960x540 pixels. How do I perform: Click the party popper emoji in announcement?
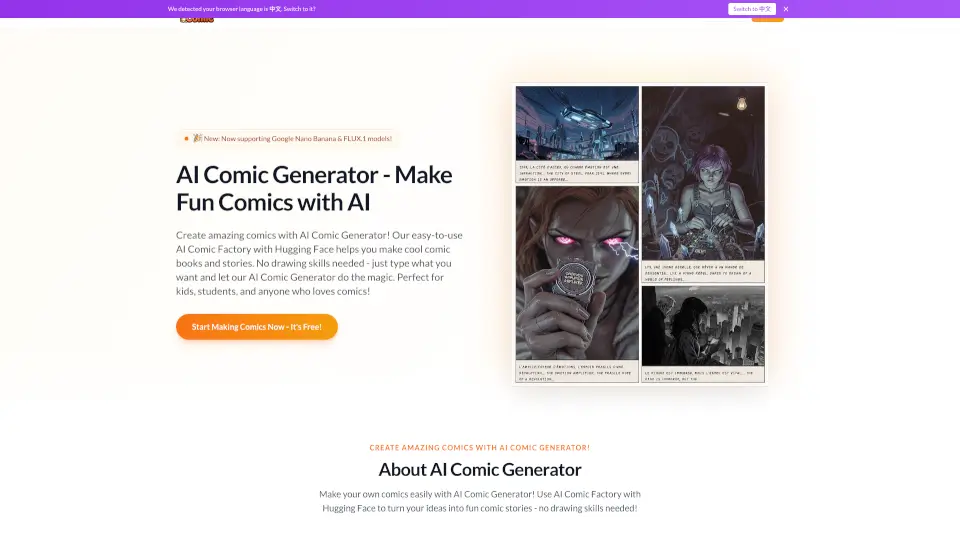click(x=197, y=138)
